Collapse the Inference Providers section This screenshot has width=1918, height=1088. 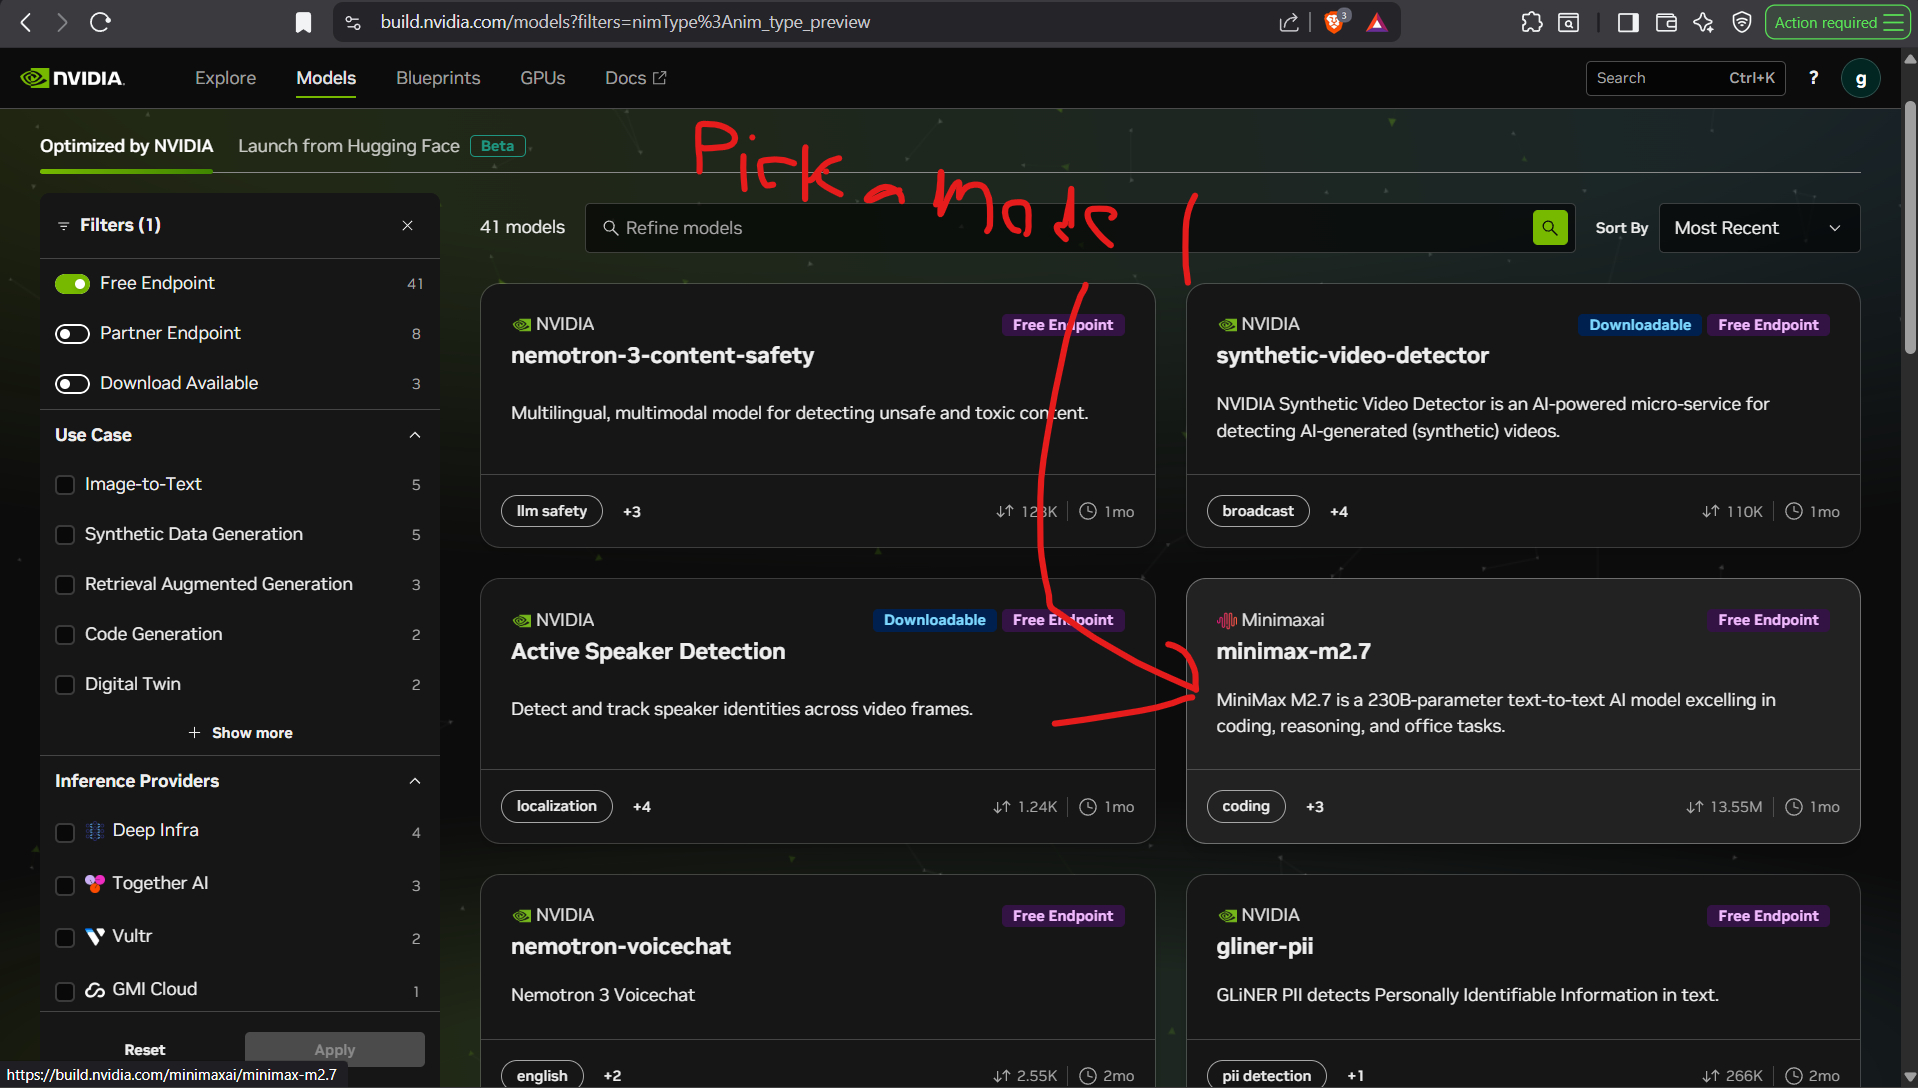coord(415,781)
